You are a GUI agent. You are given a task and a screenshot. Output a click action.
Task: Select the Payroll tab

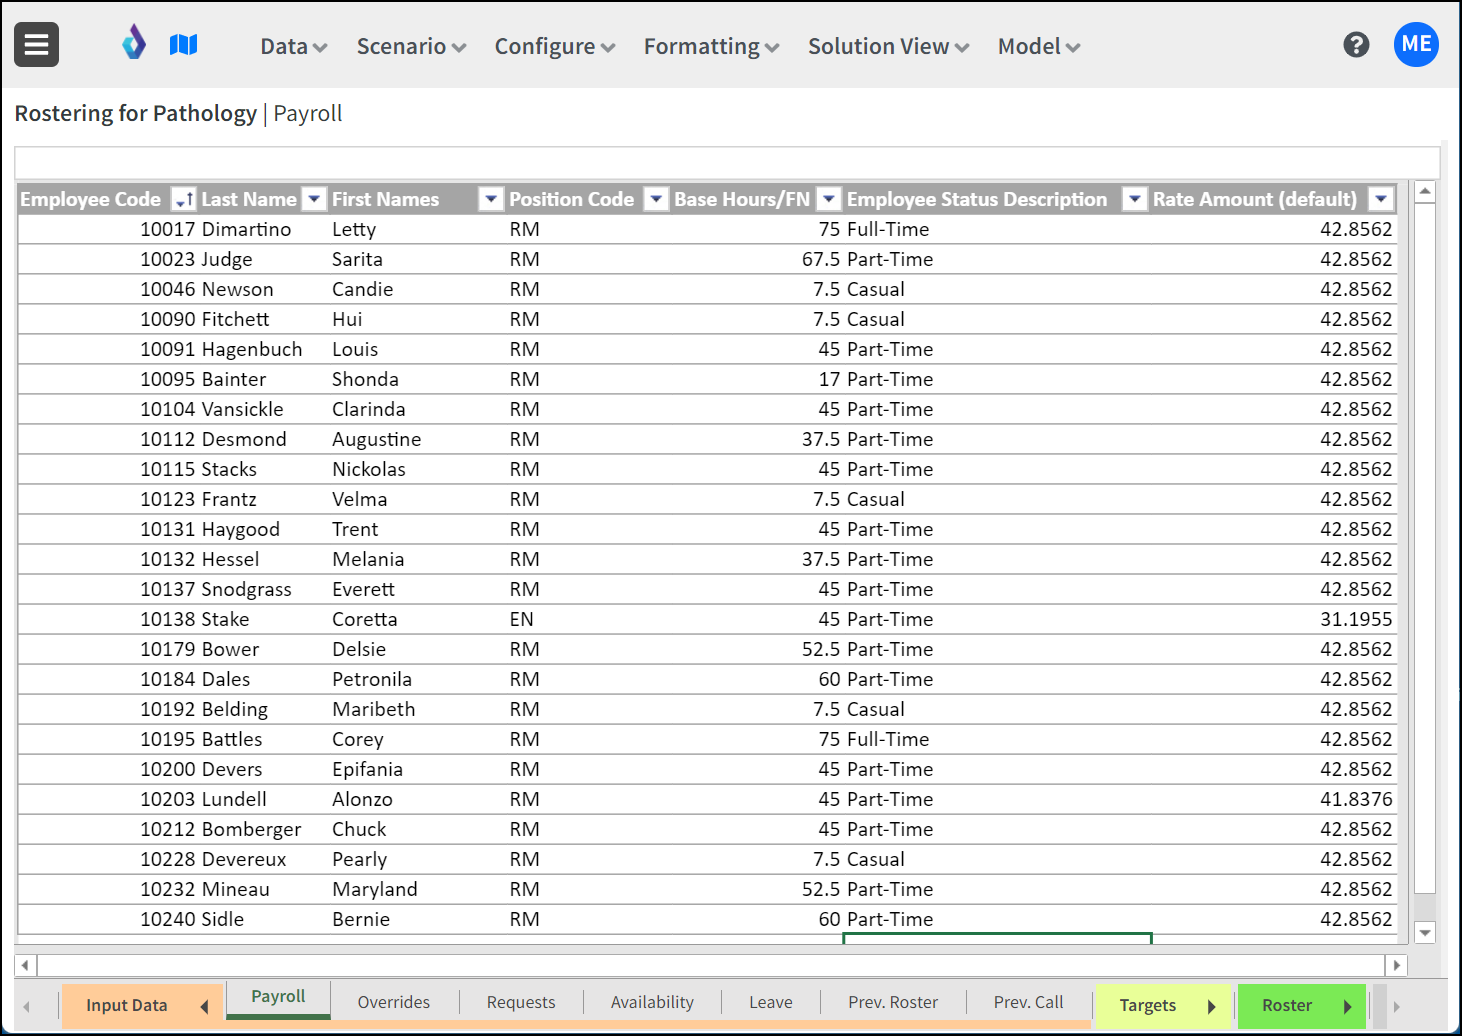[278, 997]
